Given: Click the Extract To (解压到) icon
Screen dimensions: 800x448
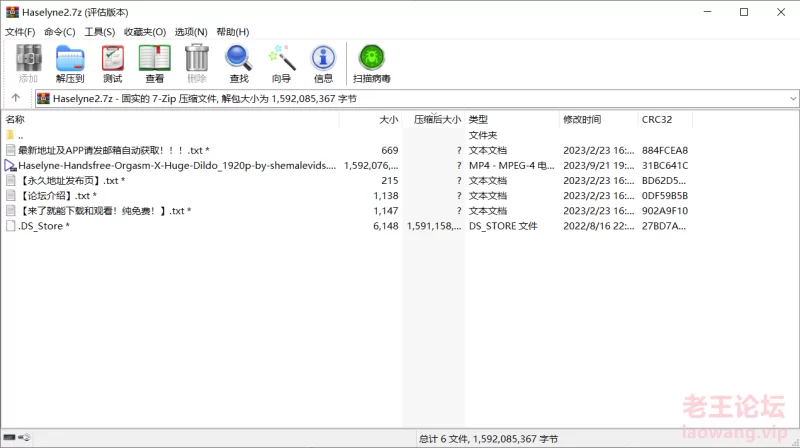Looking at the screenshot, I should click(70, 58).
